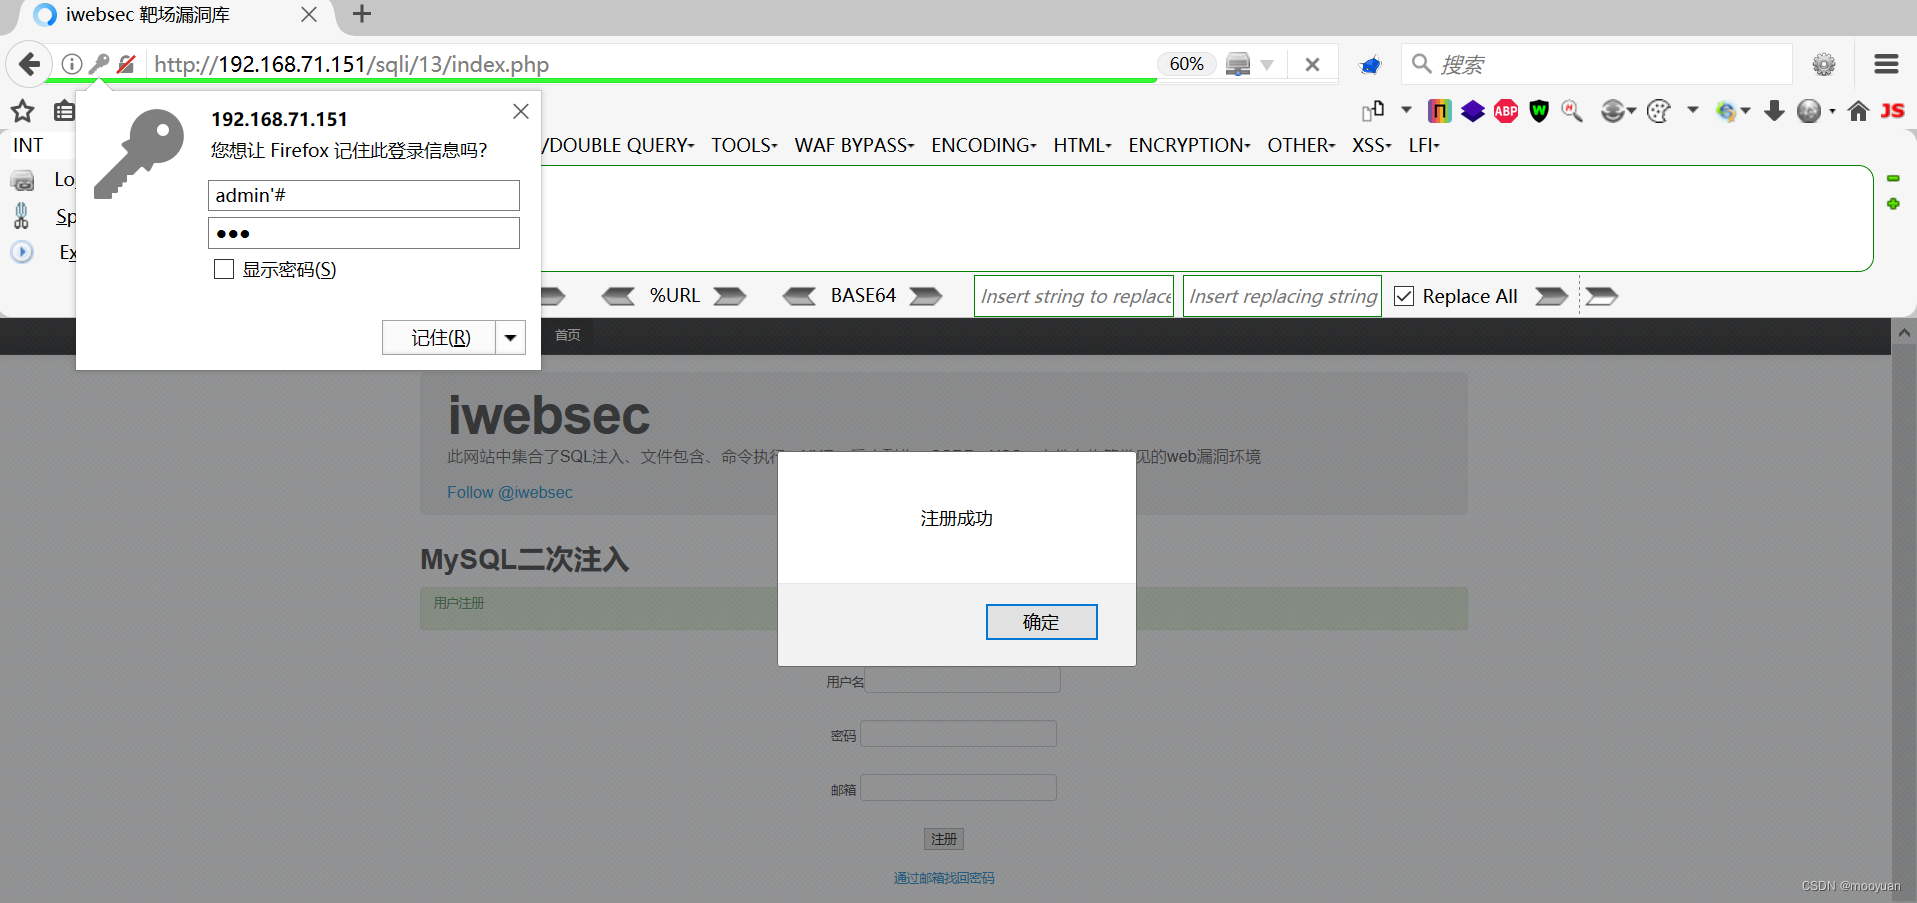The height and width of the screenshot is (903, 1917).
Task: Enable 显示密码 checkbox
Action: click(x=224, y=269)
